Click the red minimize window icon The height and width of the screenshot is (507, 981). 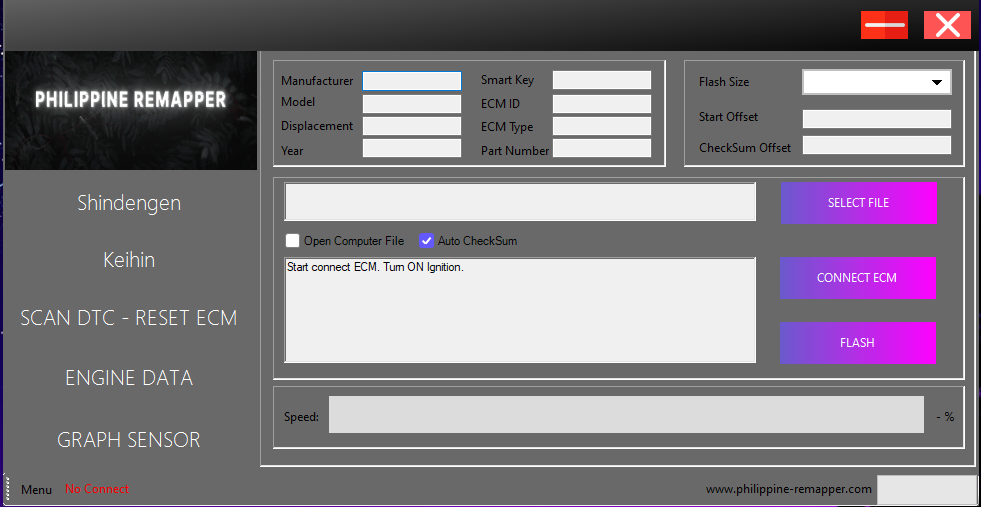[x=884, y=25]
